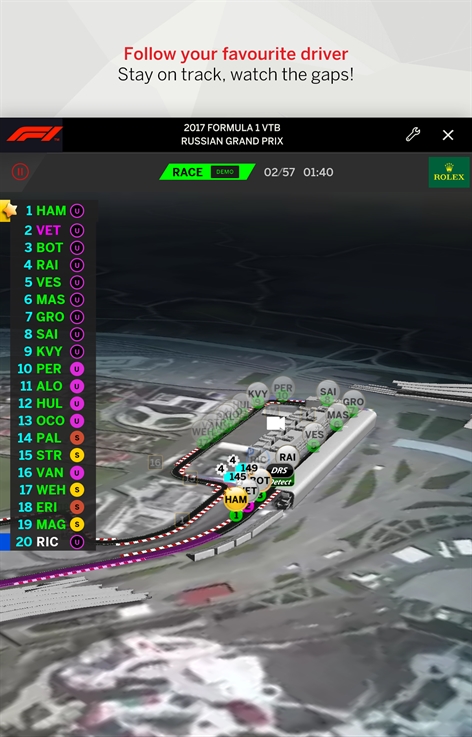
Task: Select VET in position 2
Action: point(48,230)
